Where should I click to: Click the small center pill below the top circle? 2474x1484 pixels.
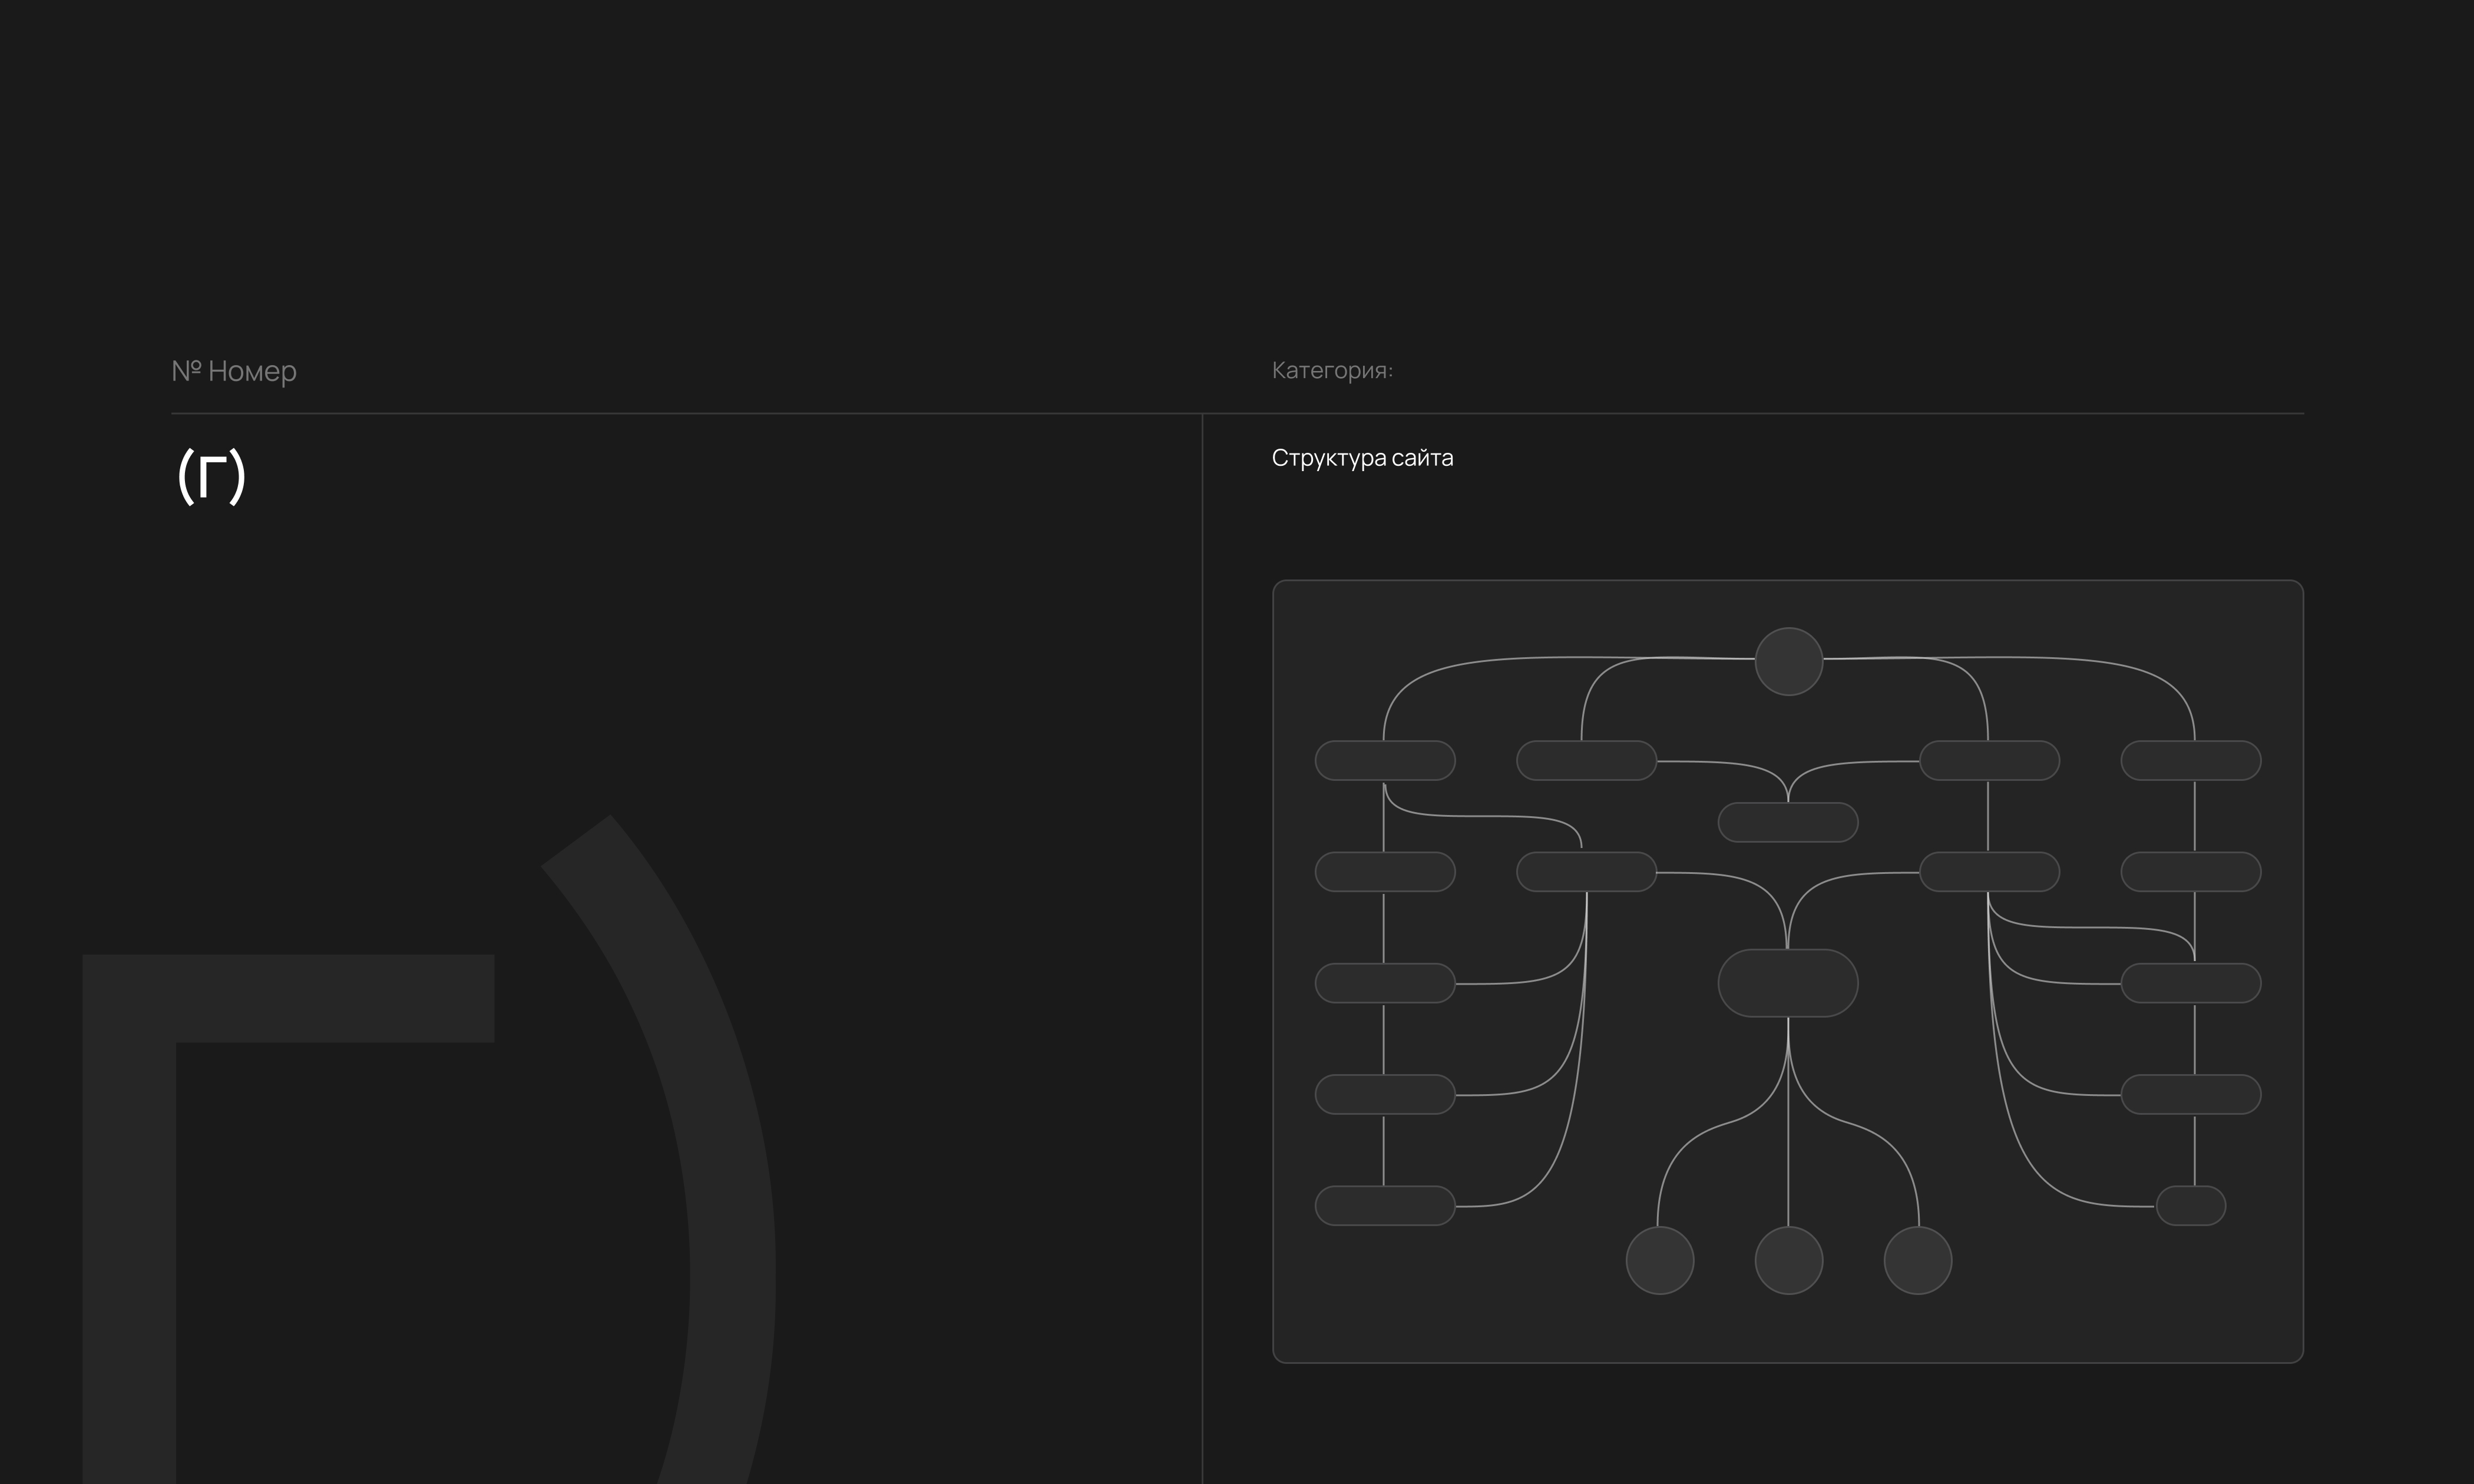(1787, 822)
